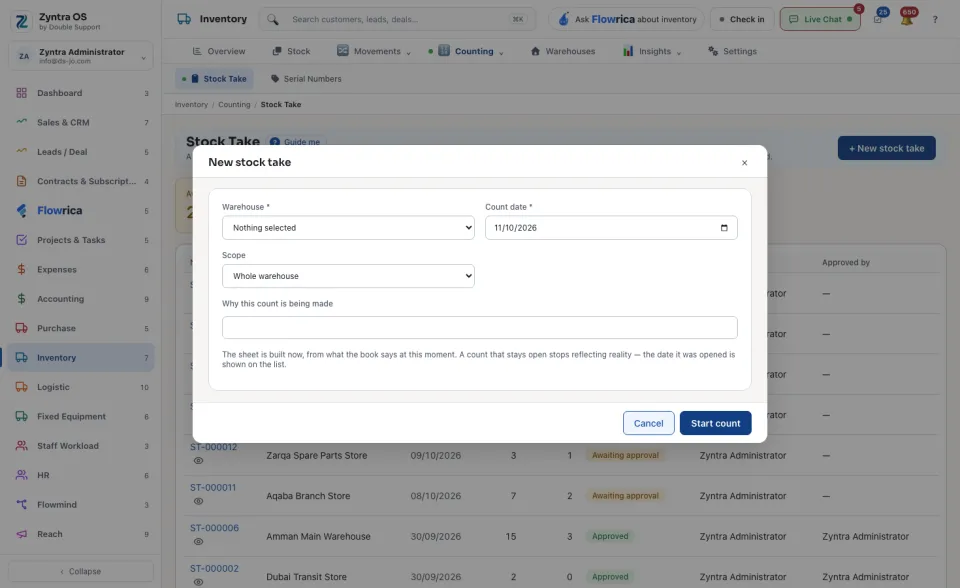The height and width of the screenshot is (588, 960).
Task: Open the calendar picker in Count date
Action: coord(724,228)
